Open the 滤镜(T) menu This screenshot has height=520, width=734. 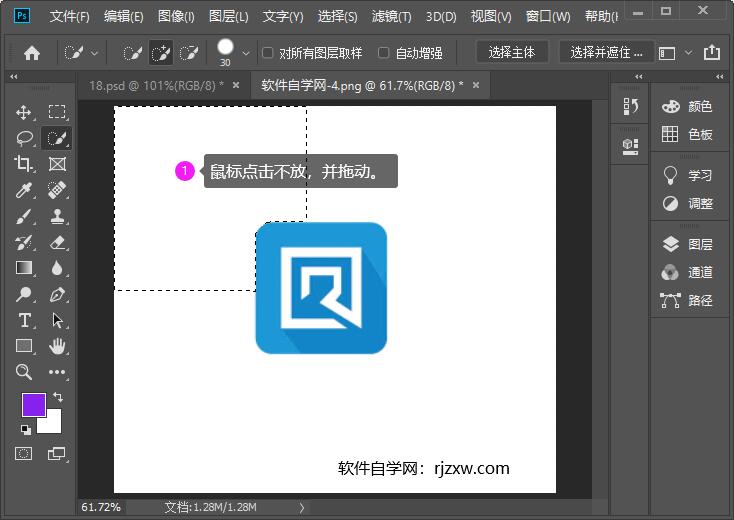[391, 17]
